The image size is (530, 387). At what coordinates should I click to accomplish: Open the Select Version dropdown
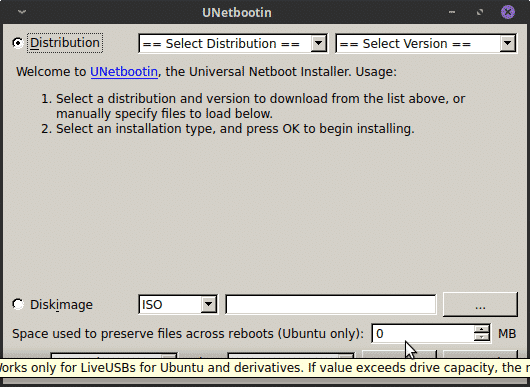click(x=426, y=43)
